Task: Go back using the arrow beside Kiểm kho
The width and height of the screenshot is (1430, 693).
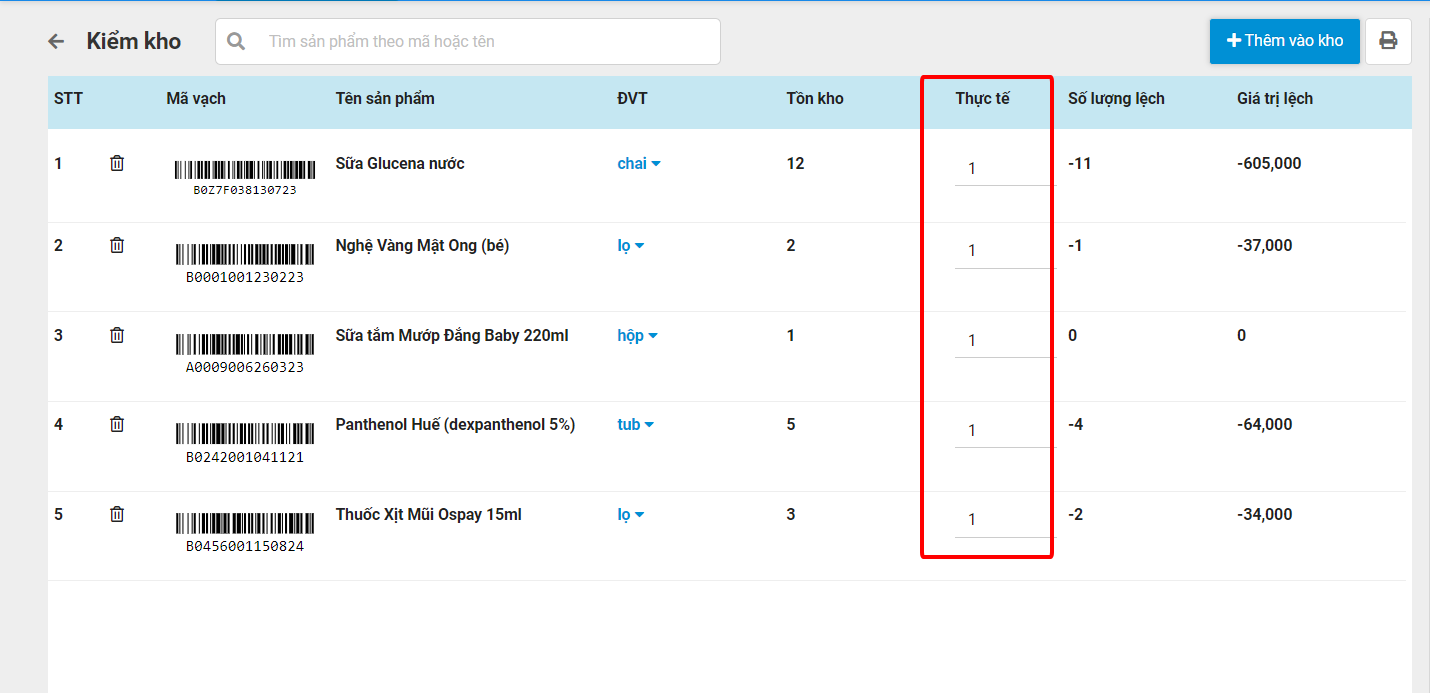Action: [56, 41]
